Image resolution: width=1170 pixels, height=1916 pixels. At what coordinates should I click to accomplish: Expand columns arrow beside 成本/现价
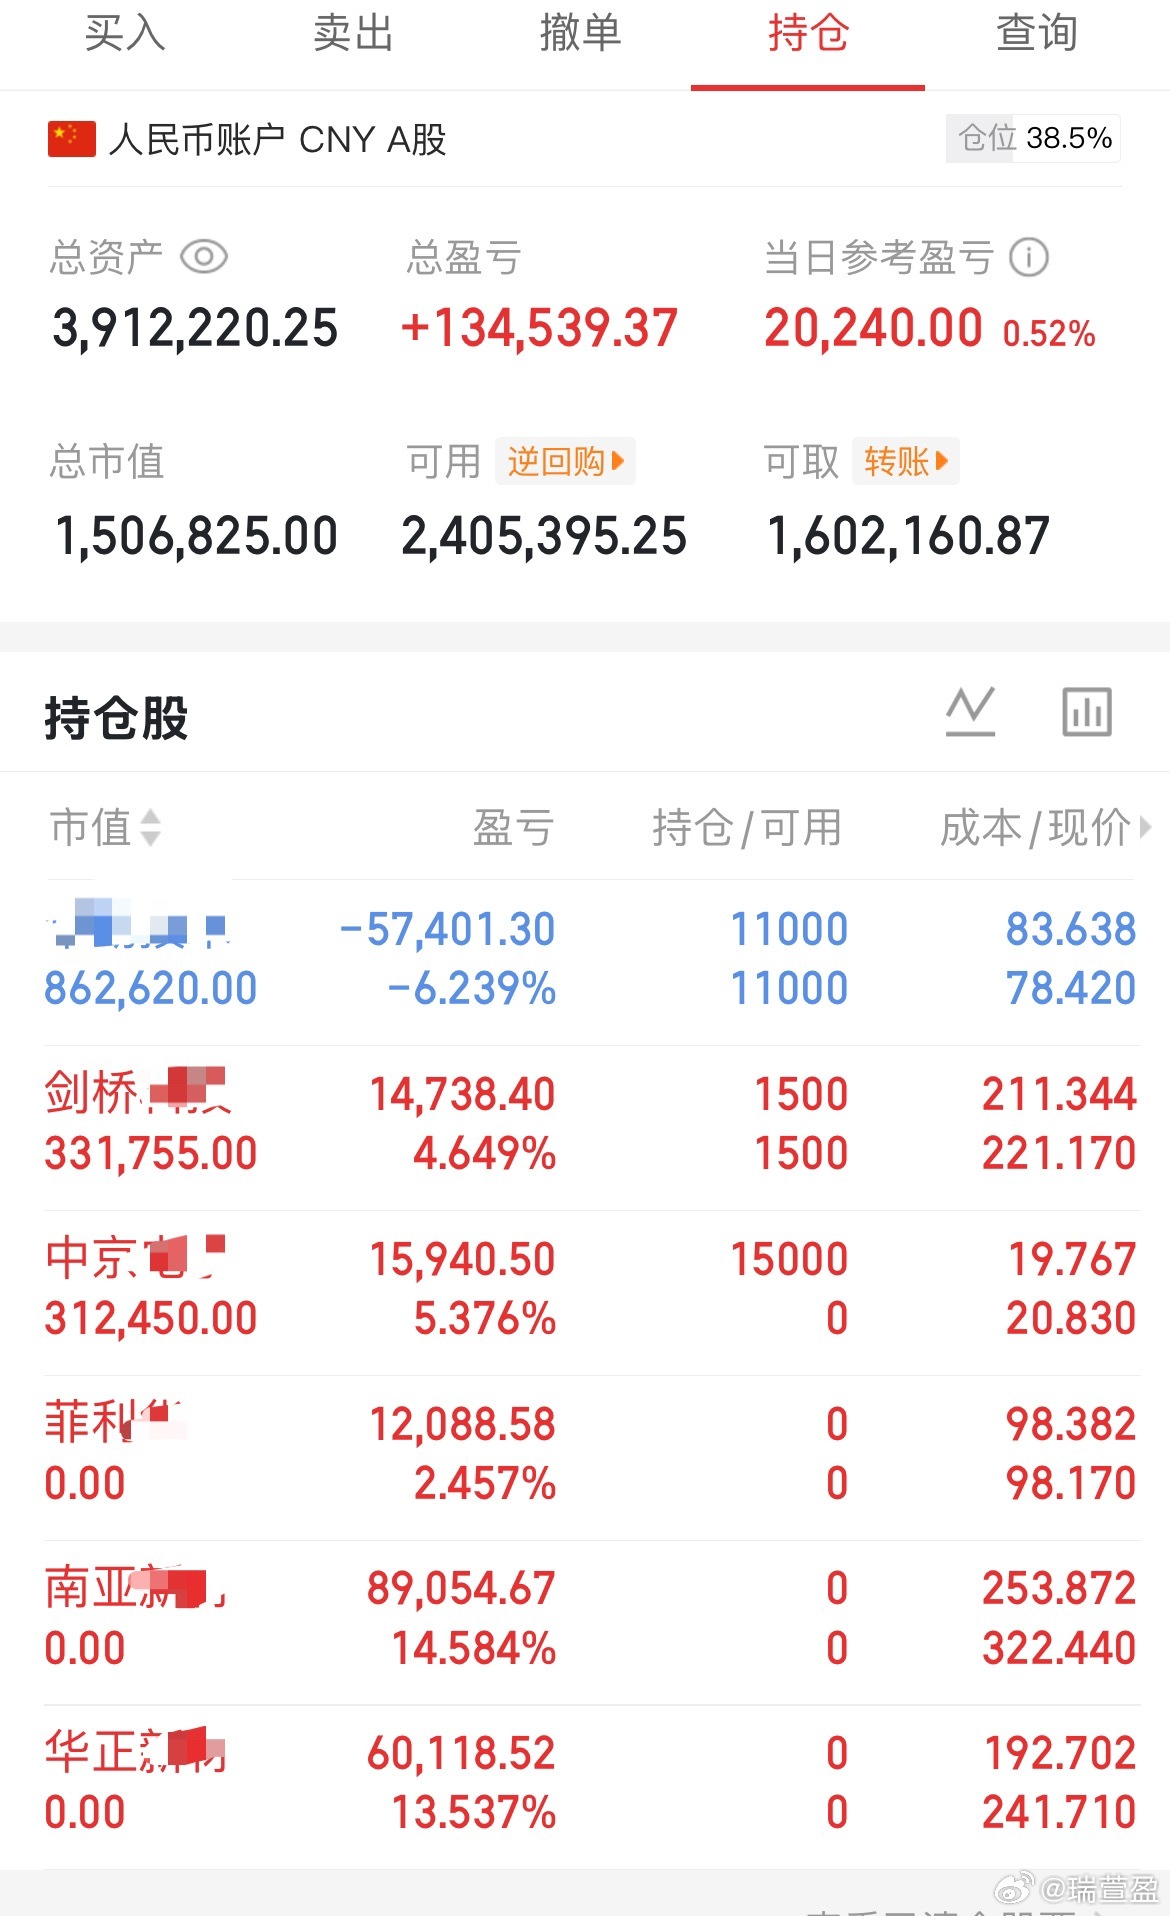coord(1145,827)
